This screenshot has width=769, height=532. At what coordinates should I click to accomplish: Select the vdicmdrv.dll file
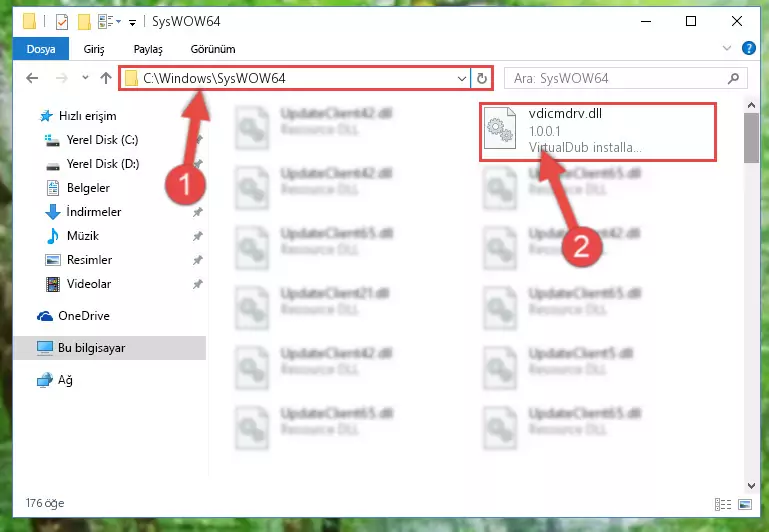(598, 131)
